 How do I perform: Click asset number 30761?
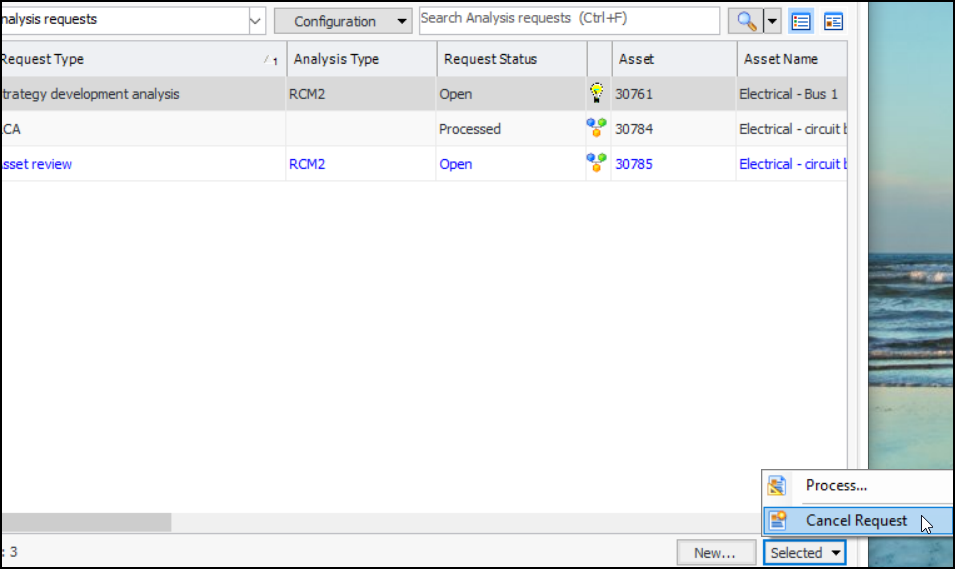point(633,94)
